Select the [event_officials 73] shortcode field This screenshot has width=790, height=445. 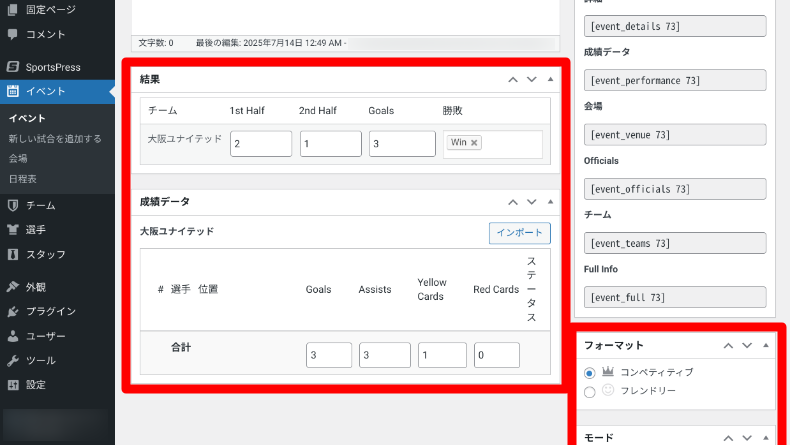(675, 189)
